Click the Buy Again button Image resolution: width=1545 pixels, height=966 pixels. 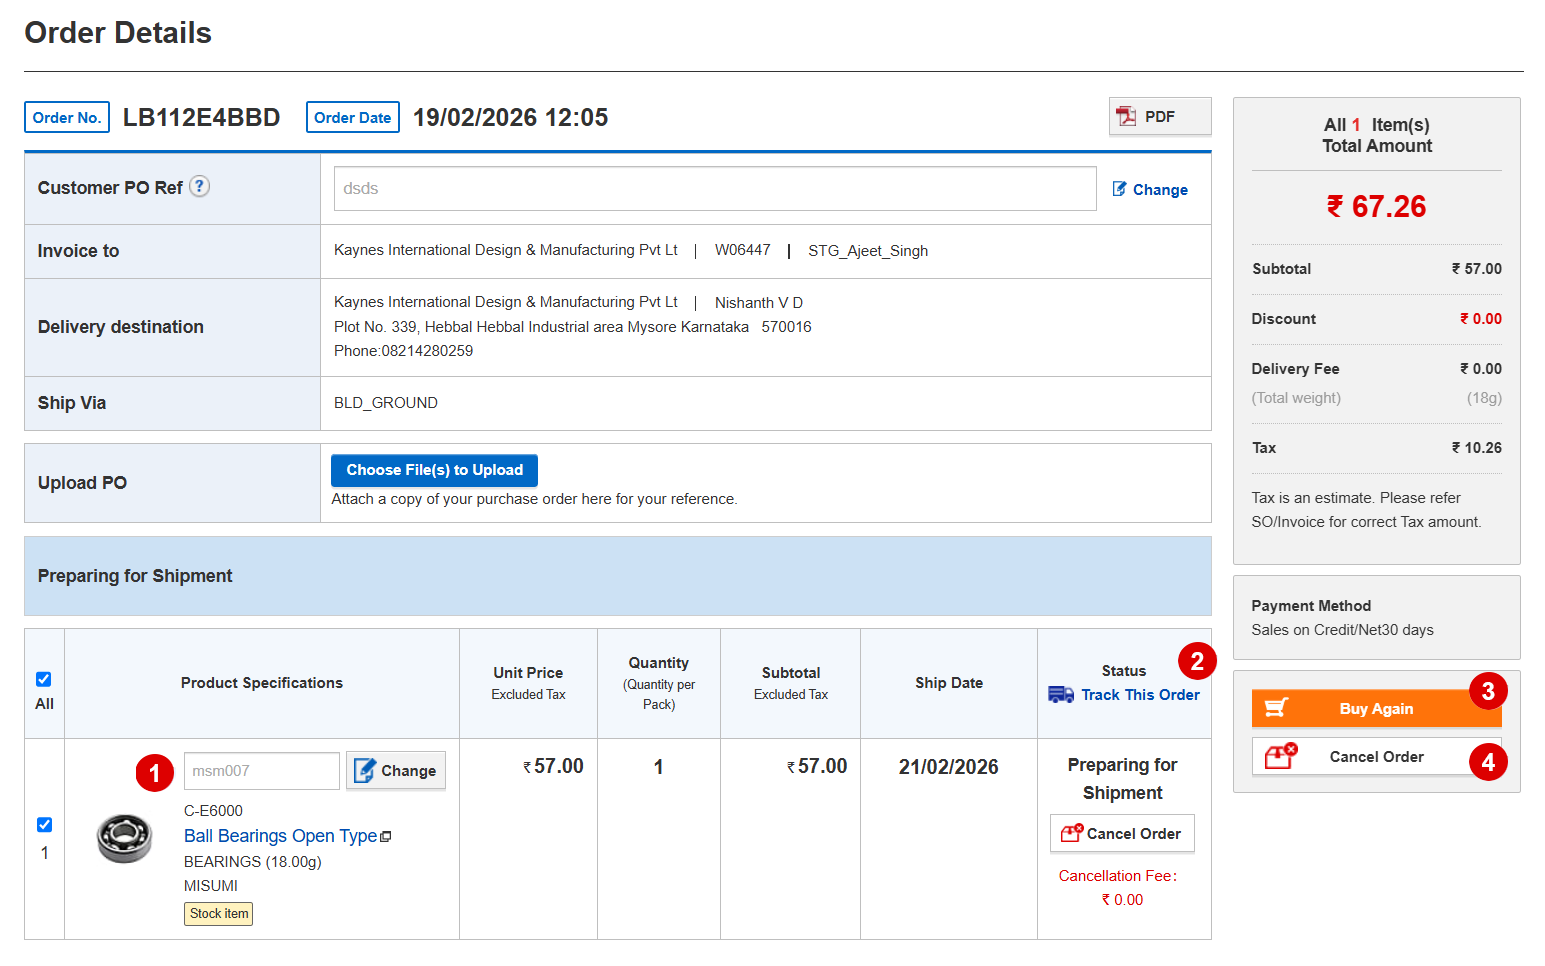[1376, 708]
